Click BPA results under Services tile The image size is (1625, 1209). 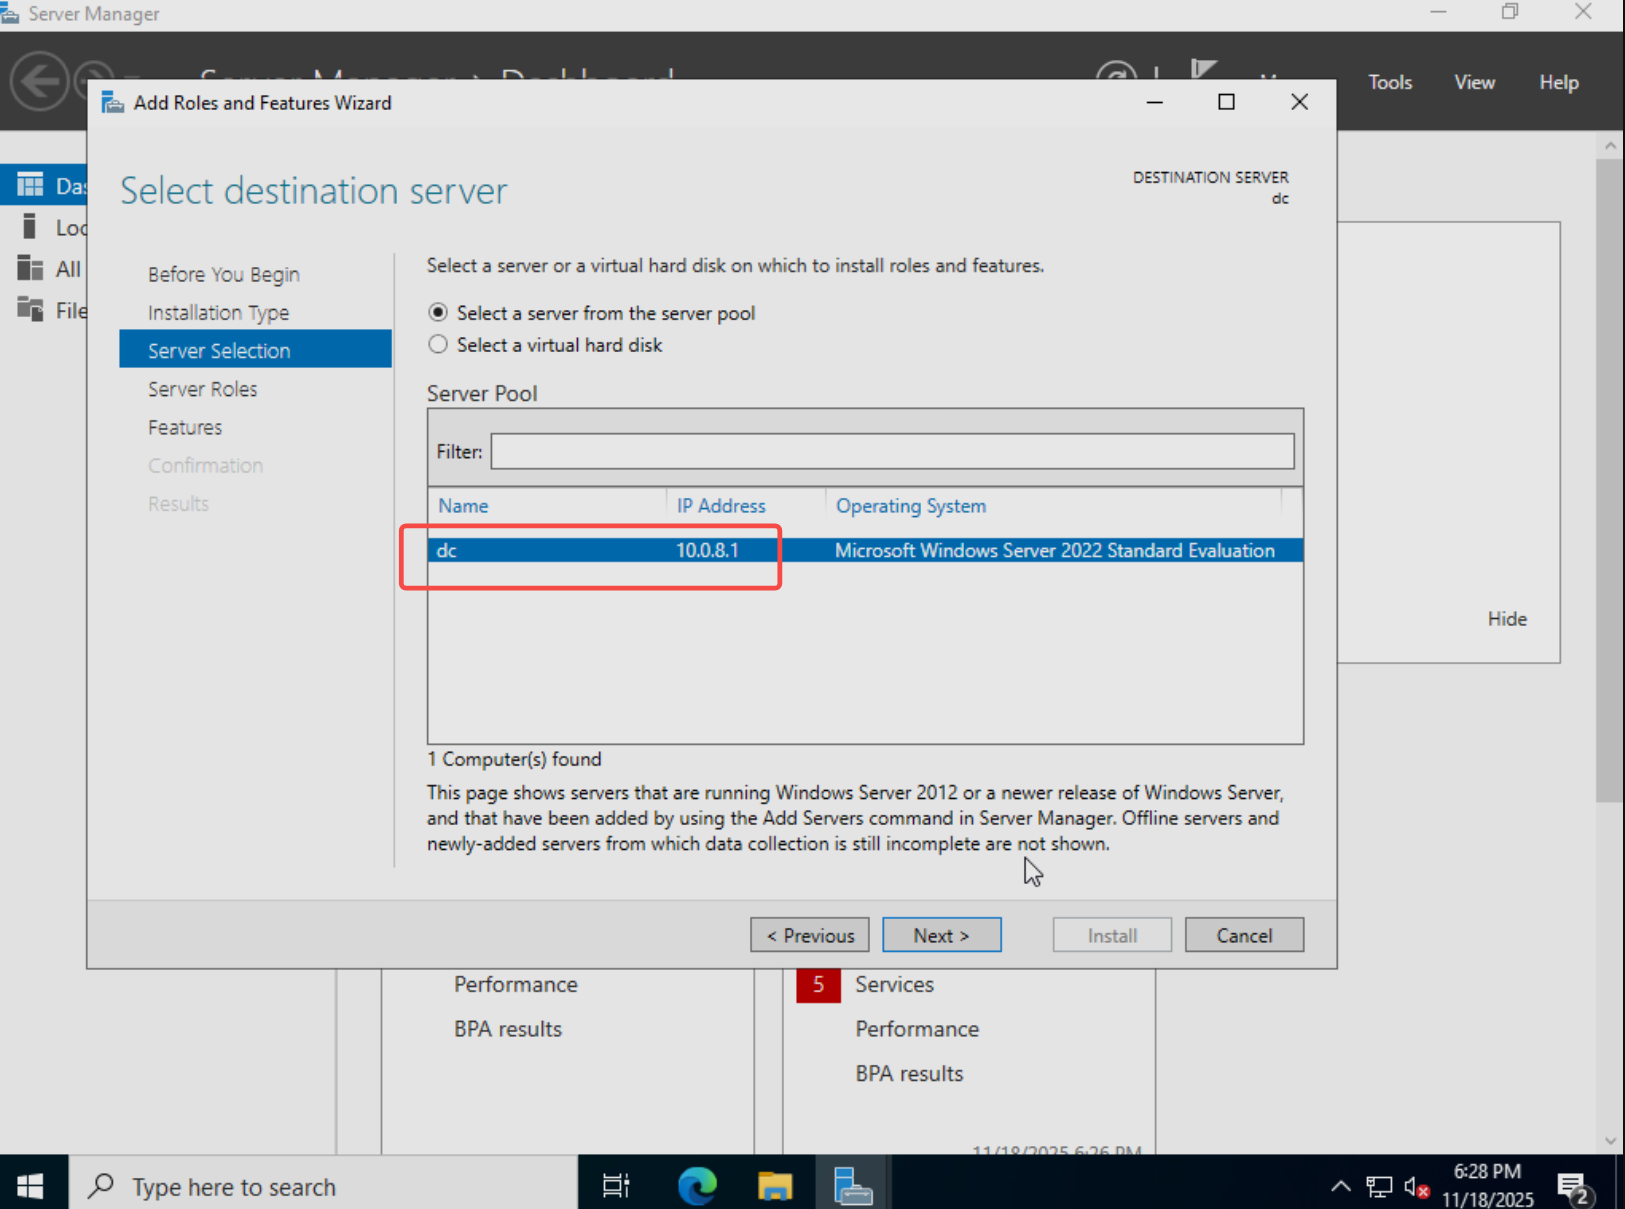[909, 1073]
